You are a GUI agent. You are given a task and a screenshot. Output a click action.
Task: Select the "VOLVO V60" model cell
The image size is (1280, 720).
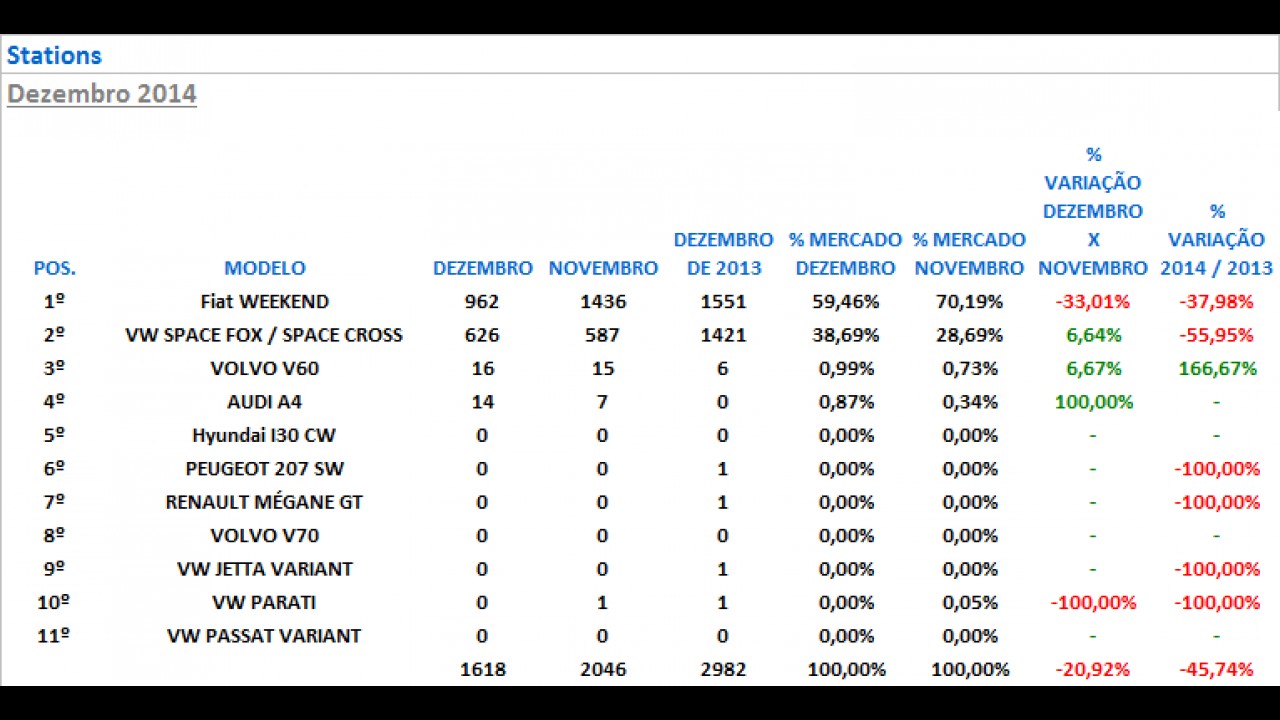pyautogui.click(x=265, y=368)
